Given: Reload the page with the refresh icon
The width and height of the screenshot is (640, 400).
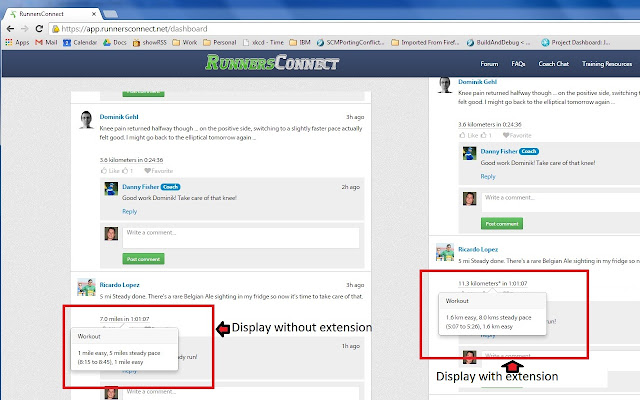Looking at the screenshot, I should [39, 29].
